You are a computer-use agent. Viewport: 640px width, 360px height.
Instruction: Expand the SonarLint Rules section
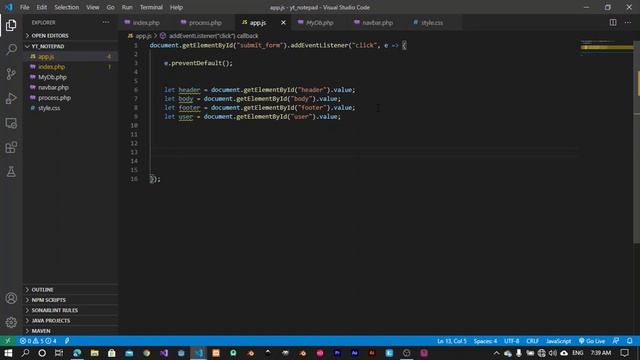(x=55, y=310)
